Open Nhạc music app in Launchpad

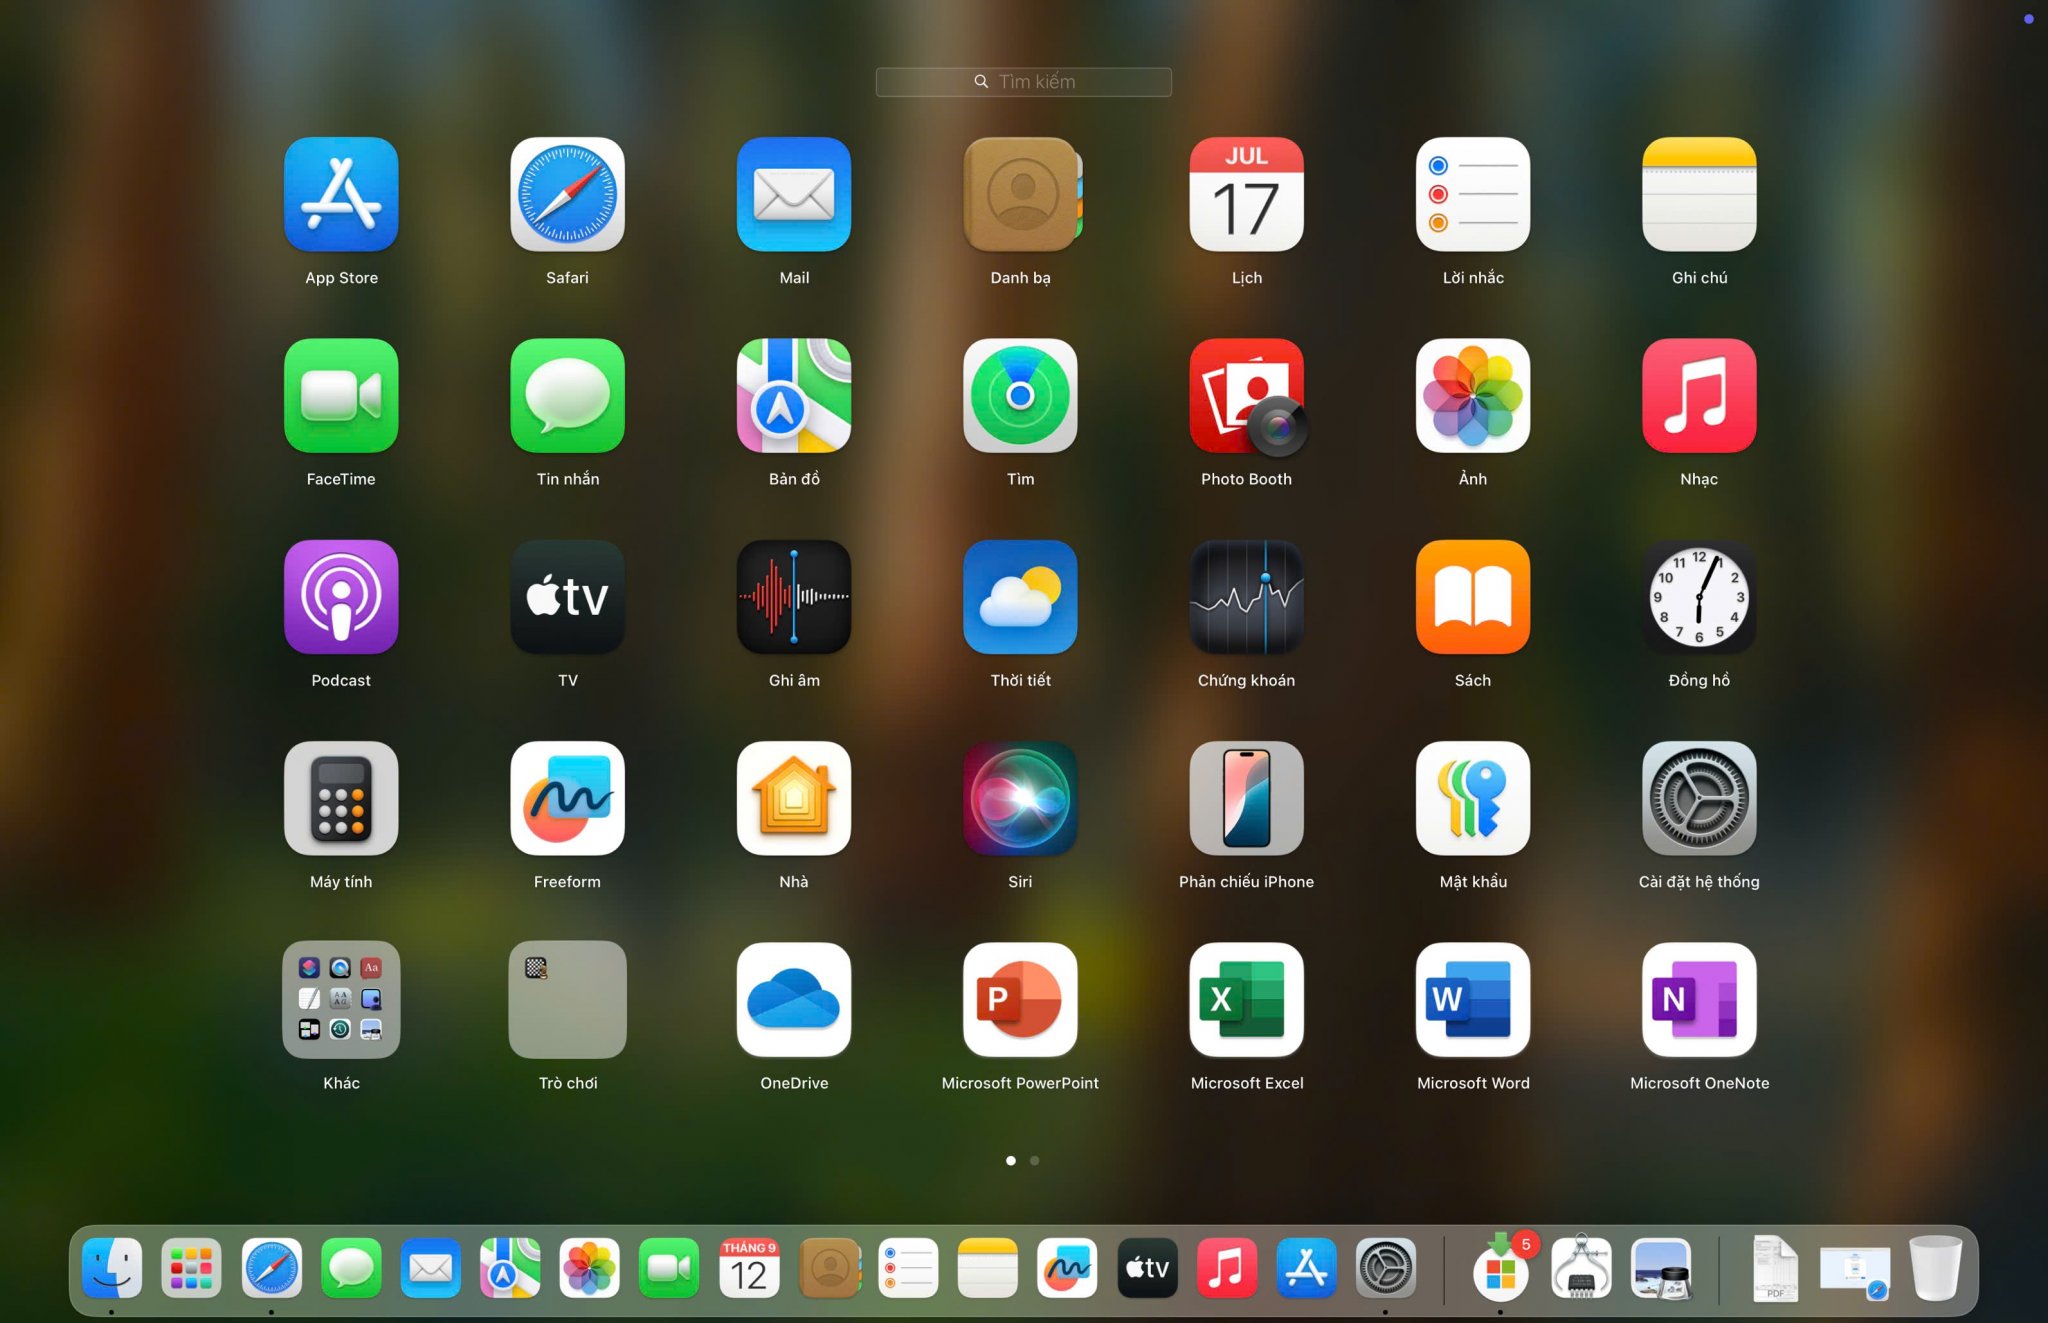(1699, 395)
